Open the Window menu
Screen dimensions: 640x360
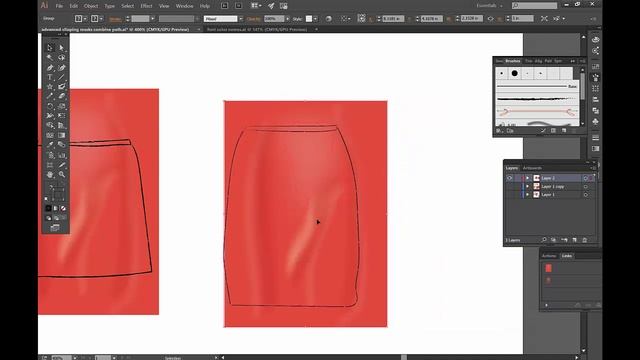(x=184, y=6)
